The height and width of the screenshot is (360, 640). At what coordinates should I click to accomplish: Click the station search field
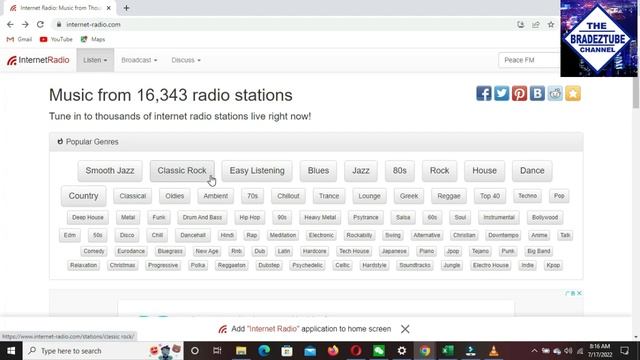click(529, 60)
